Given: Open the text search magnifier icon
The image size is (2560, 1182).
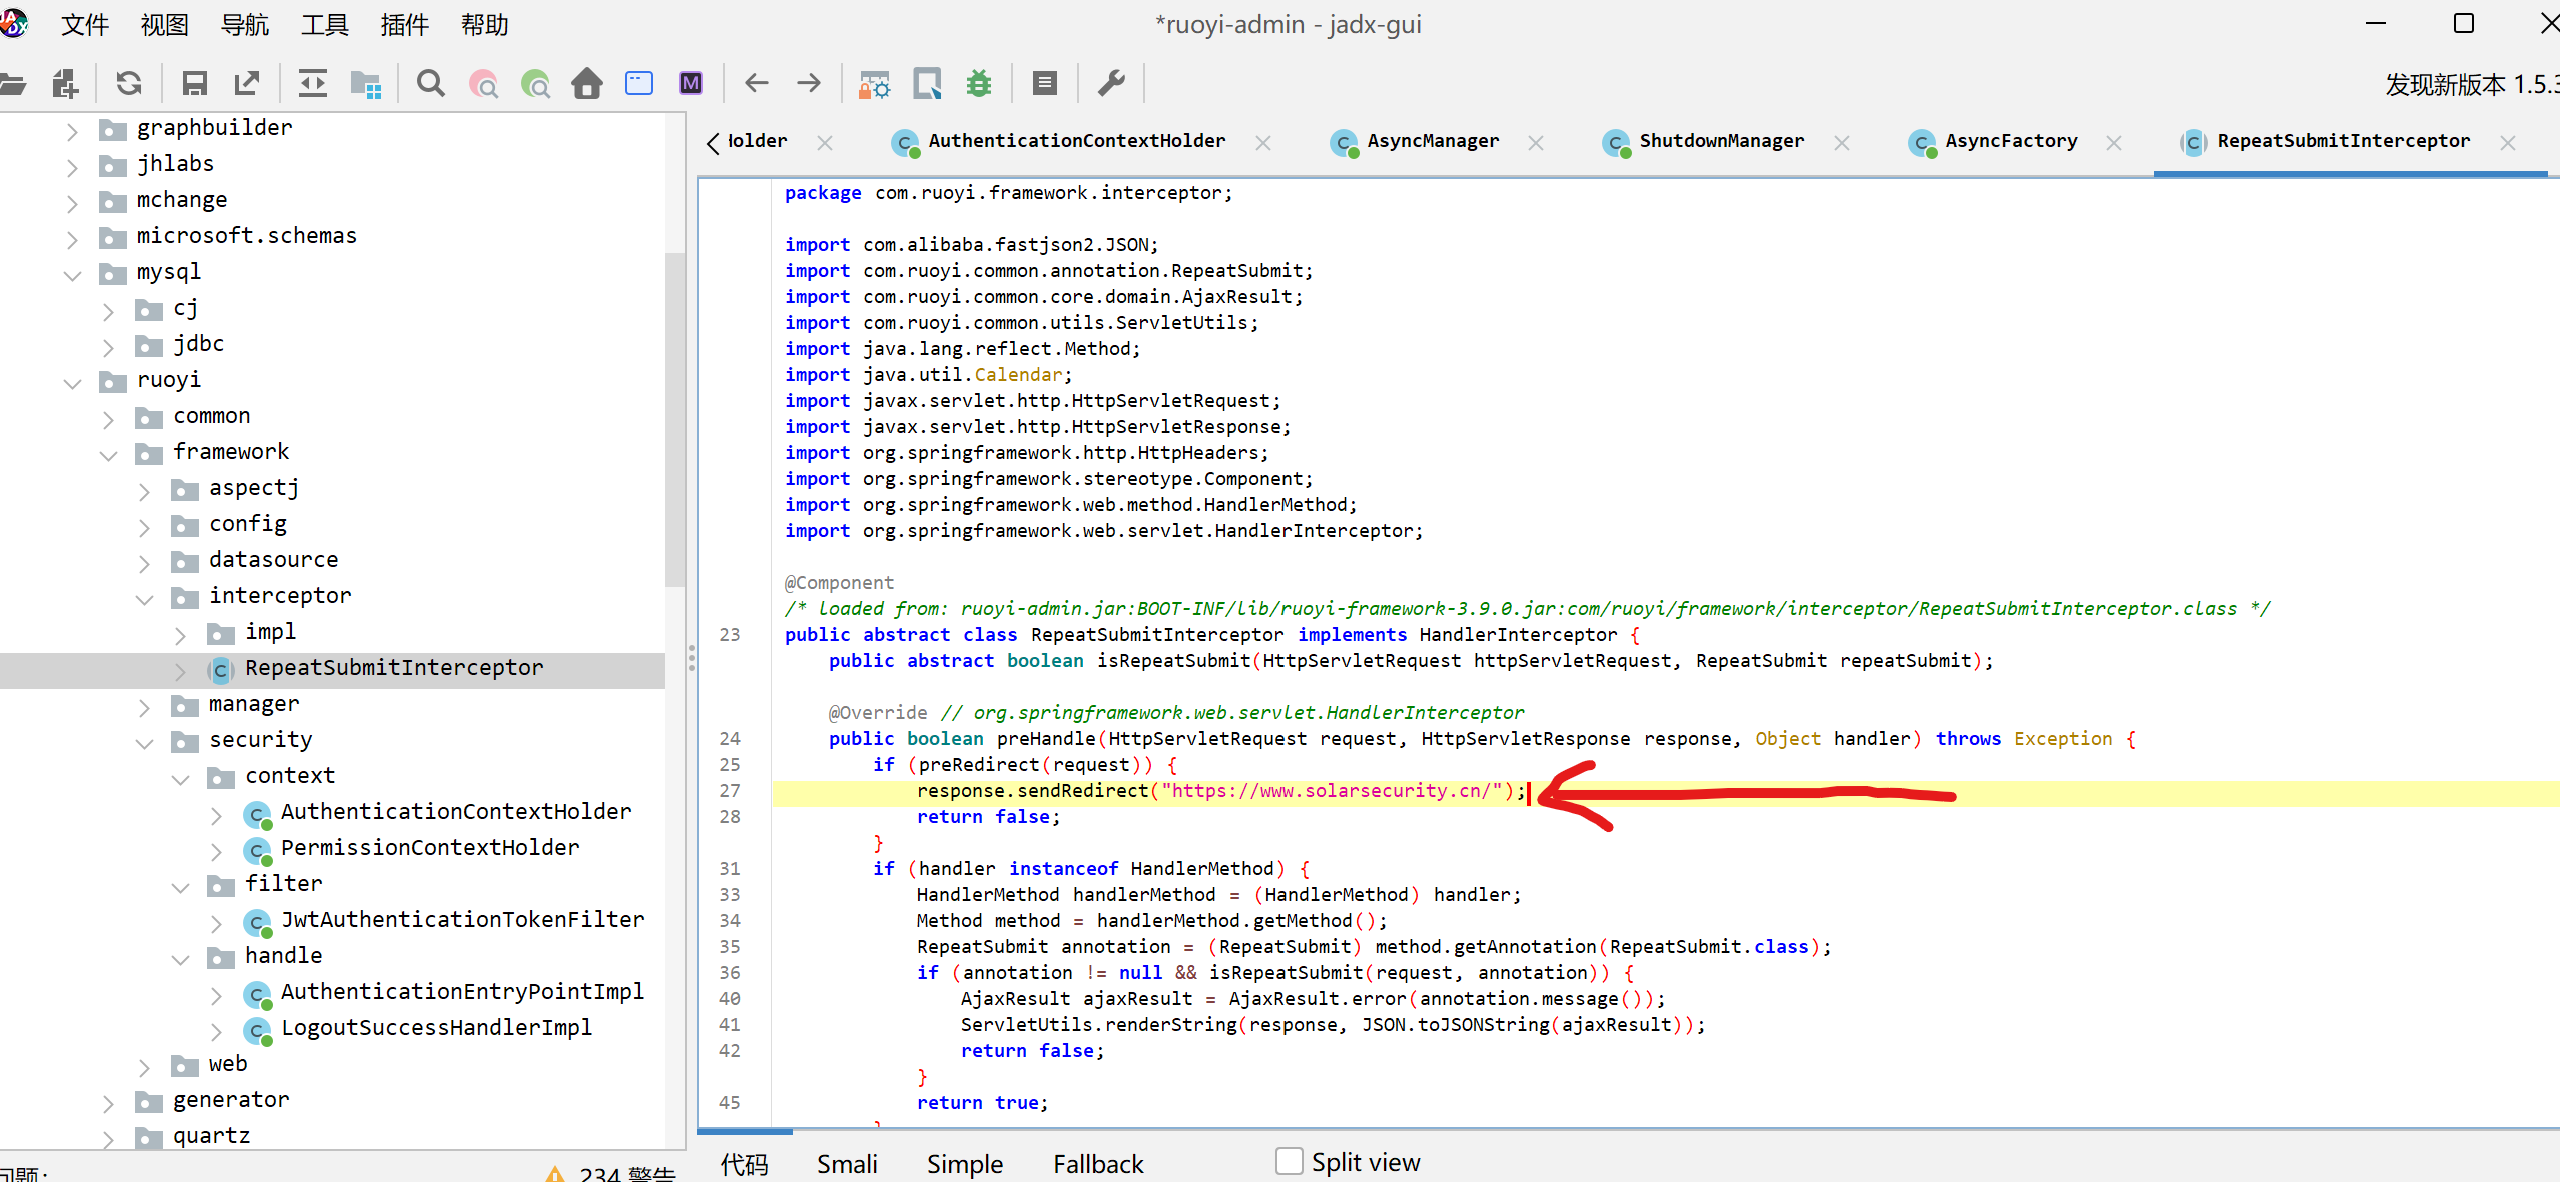Looking at the screenshot, I should 431,84.
